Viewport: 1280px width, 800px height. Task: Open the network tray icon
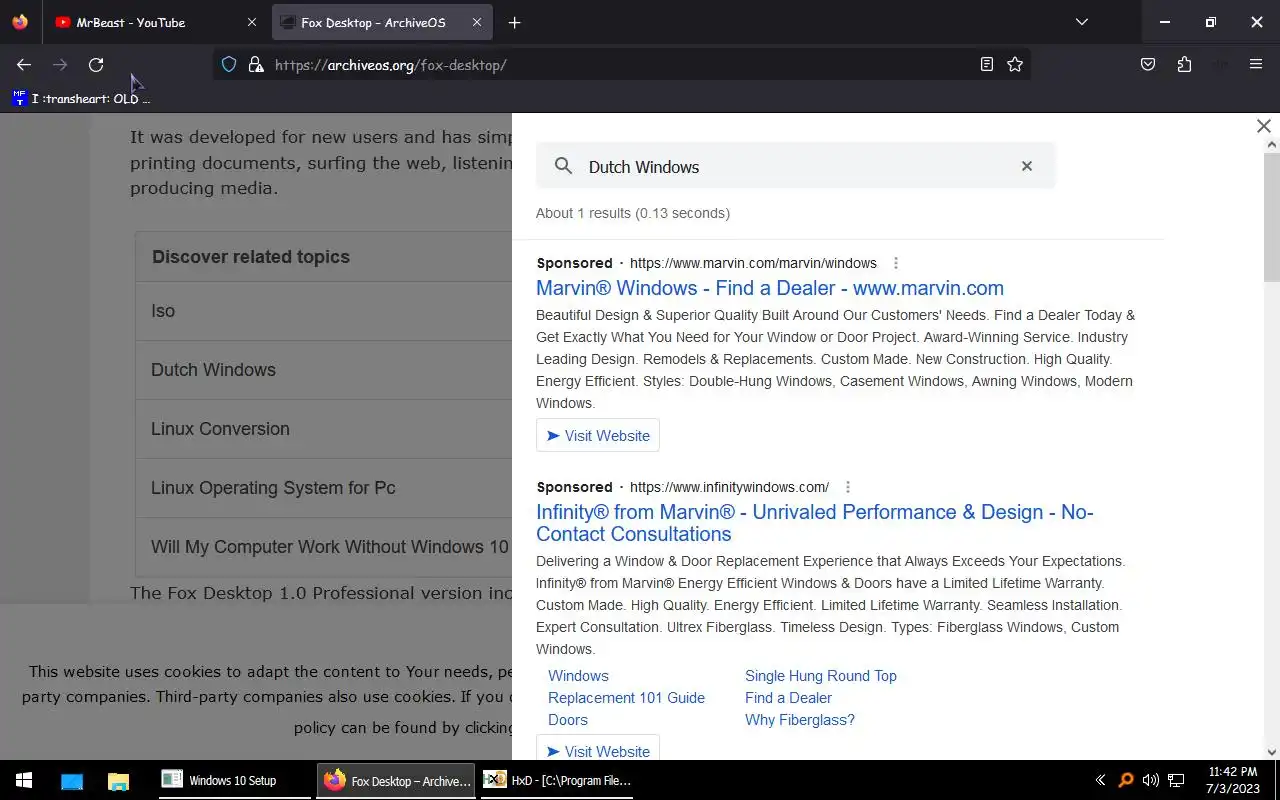point(1177,780)
